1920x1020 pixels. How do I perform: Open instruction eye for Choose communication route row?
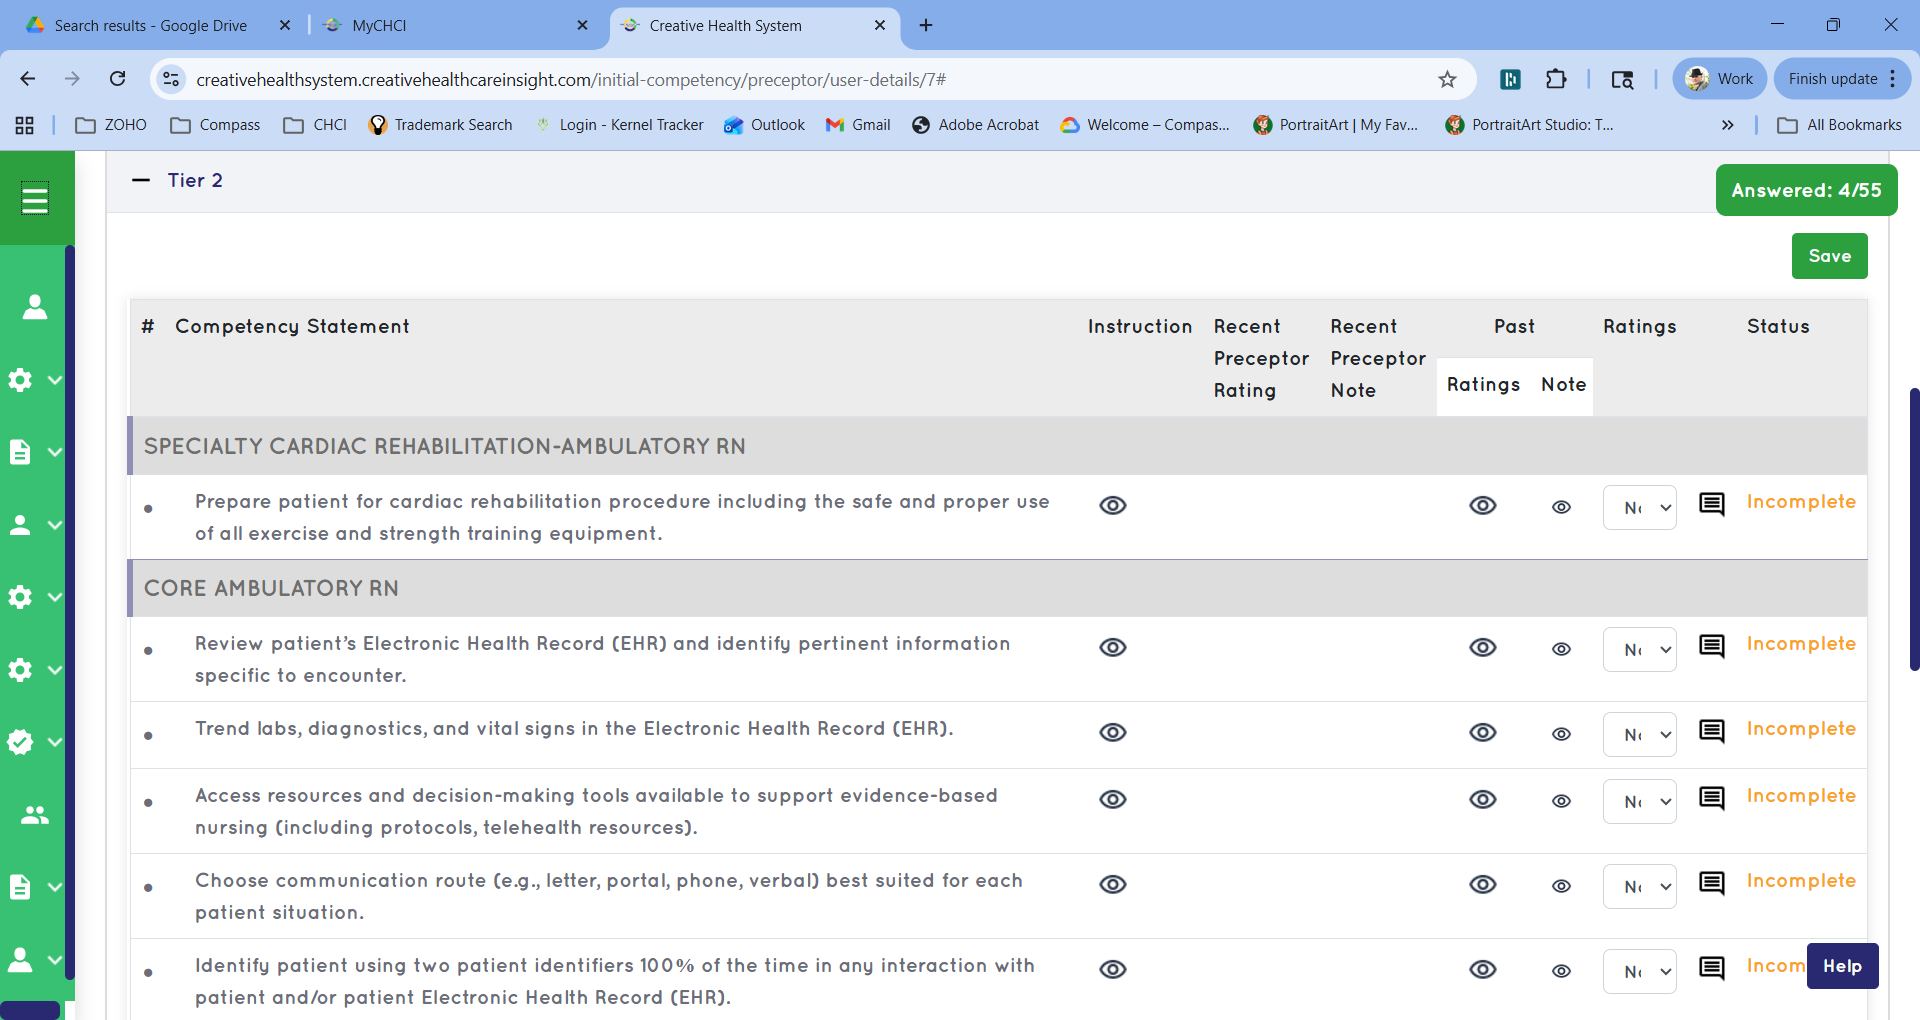pyautogui.click(x=1113, y=884)
